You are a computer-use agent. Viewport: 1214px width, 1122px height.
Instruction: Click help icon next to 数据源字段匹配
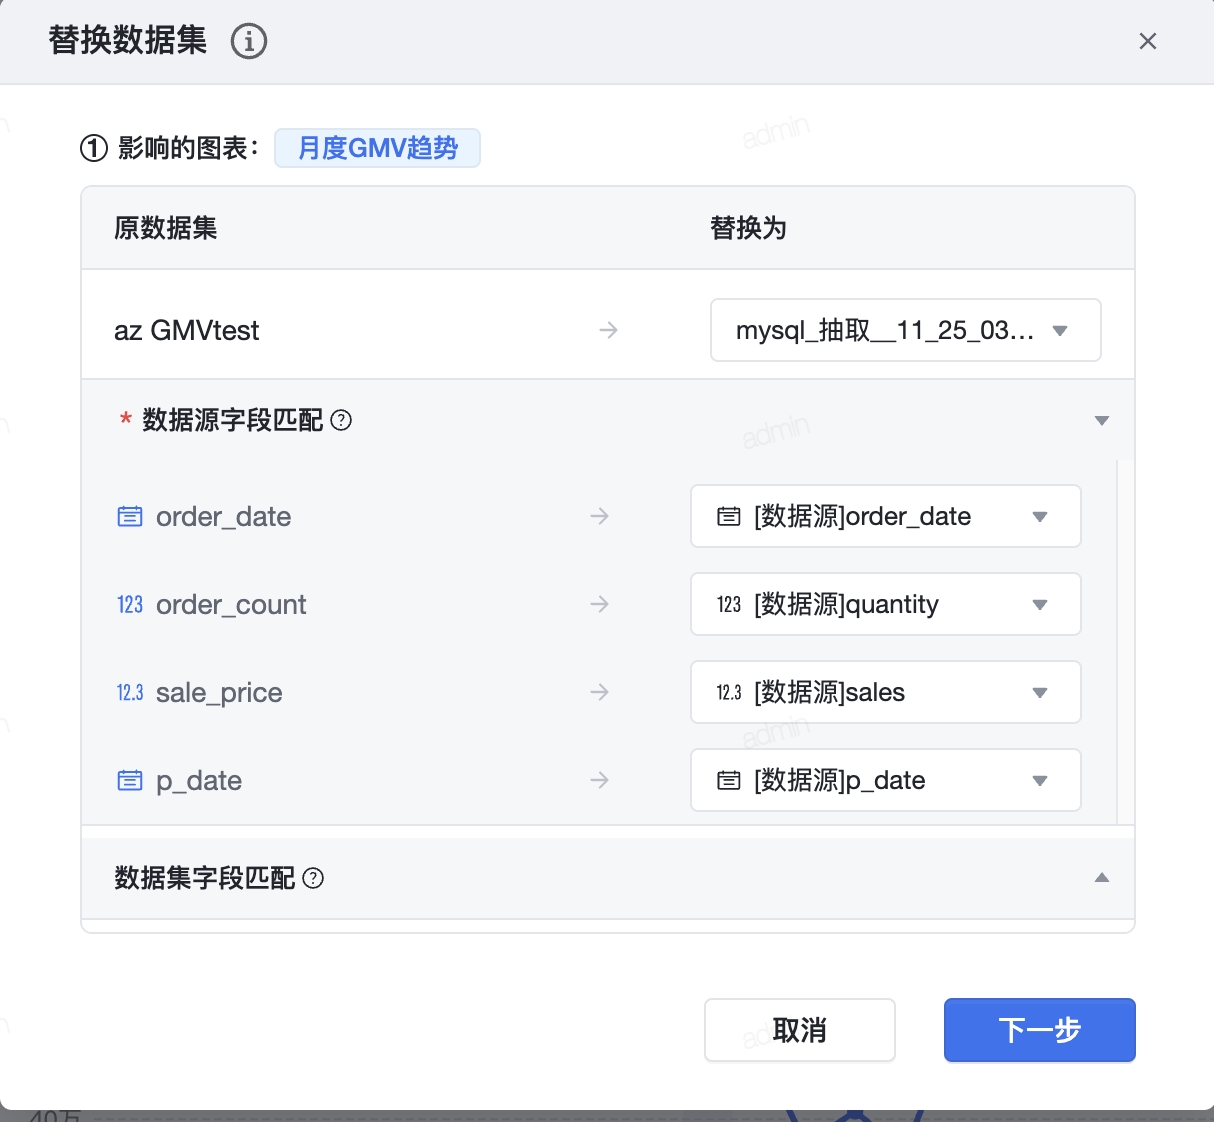[x=341, y=420]
